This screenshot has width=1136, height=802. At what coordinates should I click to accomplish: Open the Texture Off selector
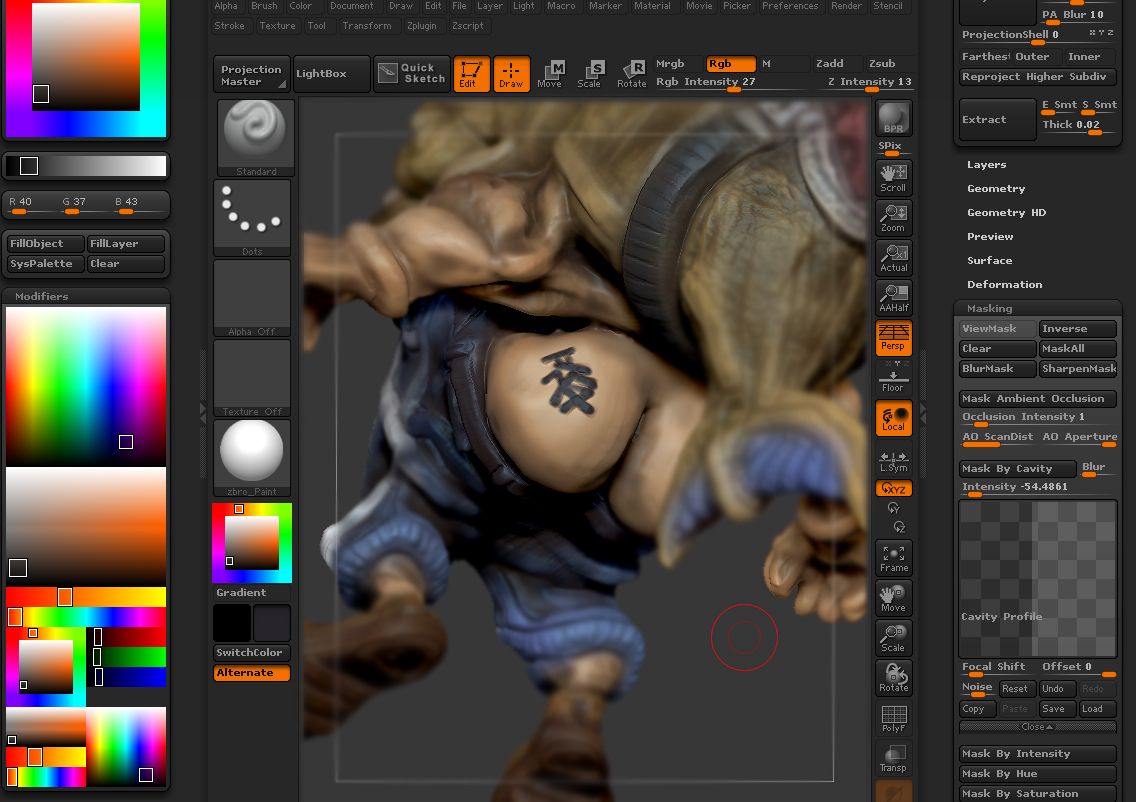click(252, 378)
